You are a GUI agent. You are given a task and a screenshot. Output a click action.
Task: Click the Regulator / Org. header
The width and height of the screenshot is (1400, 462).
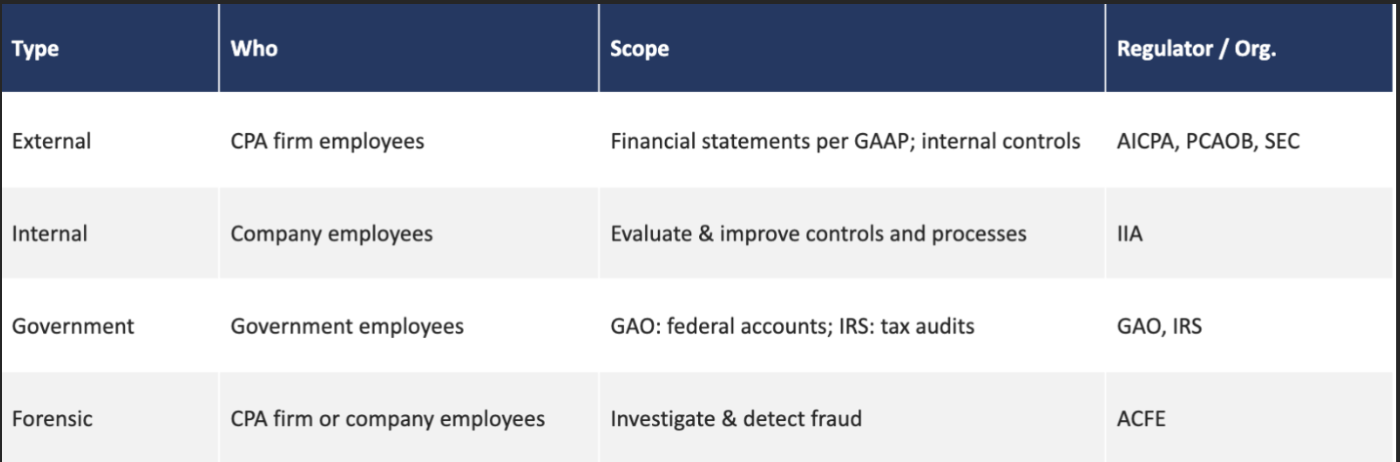(x=1196, y=49)
